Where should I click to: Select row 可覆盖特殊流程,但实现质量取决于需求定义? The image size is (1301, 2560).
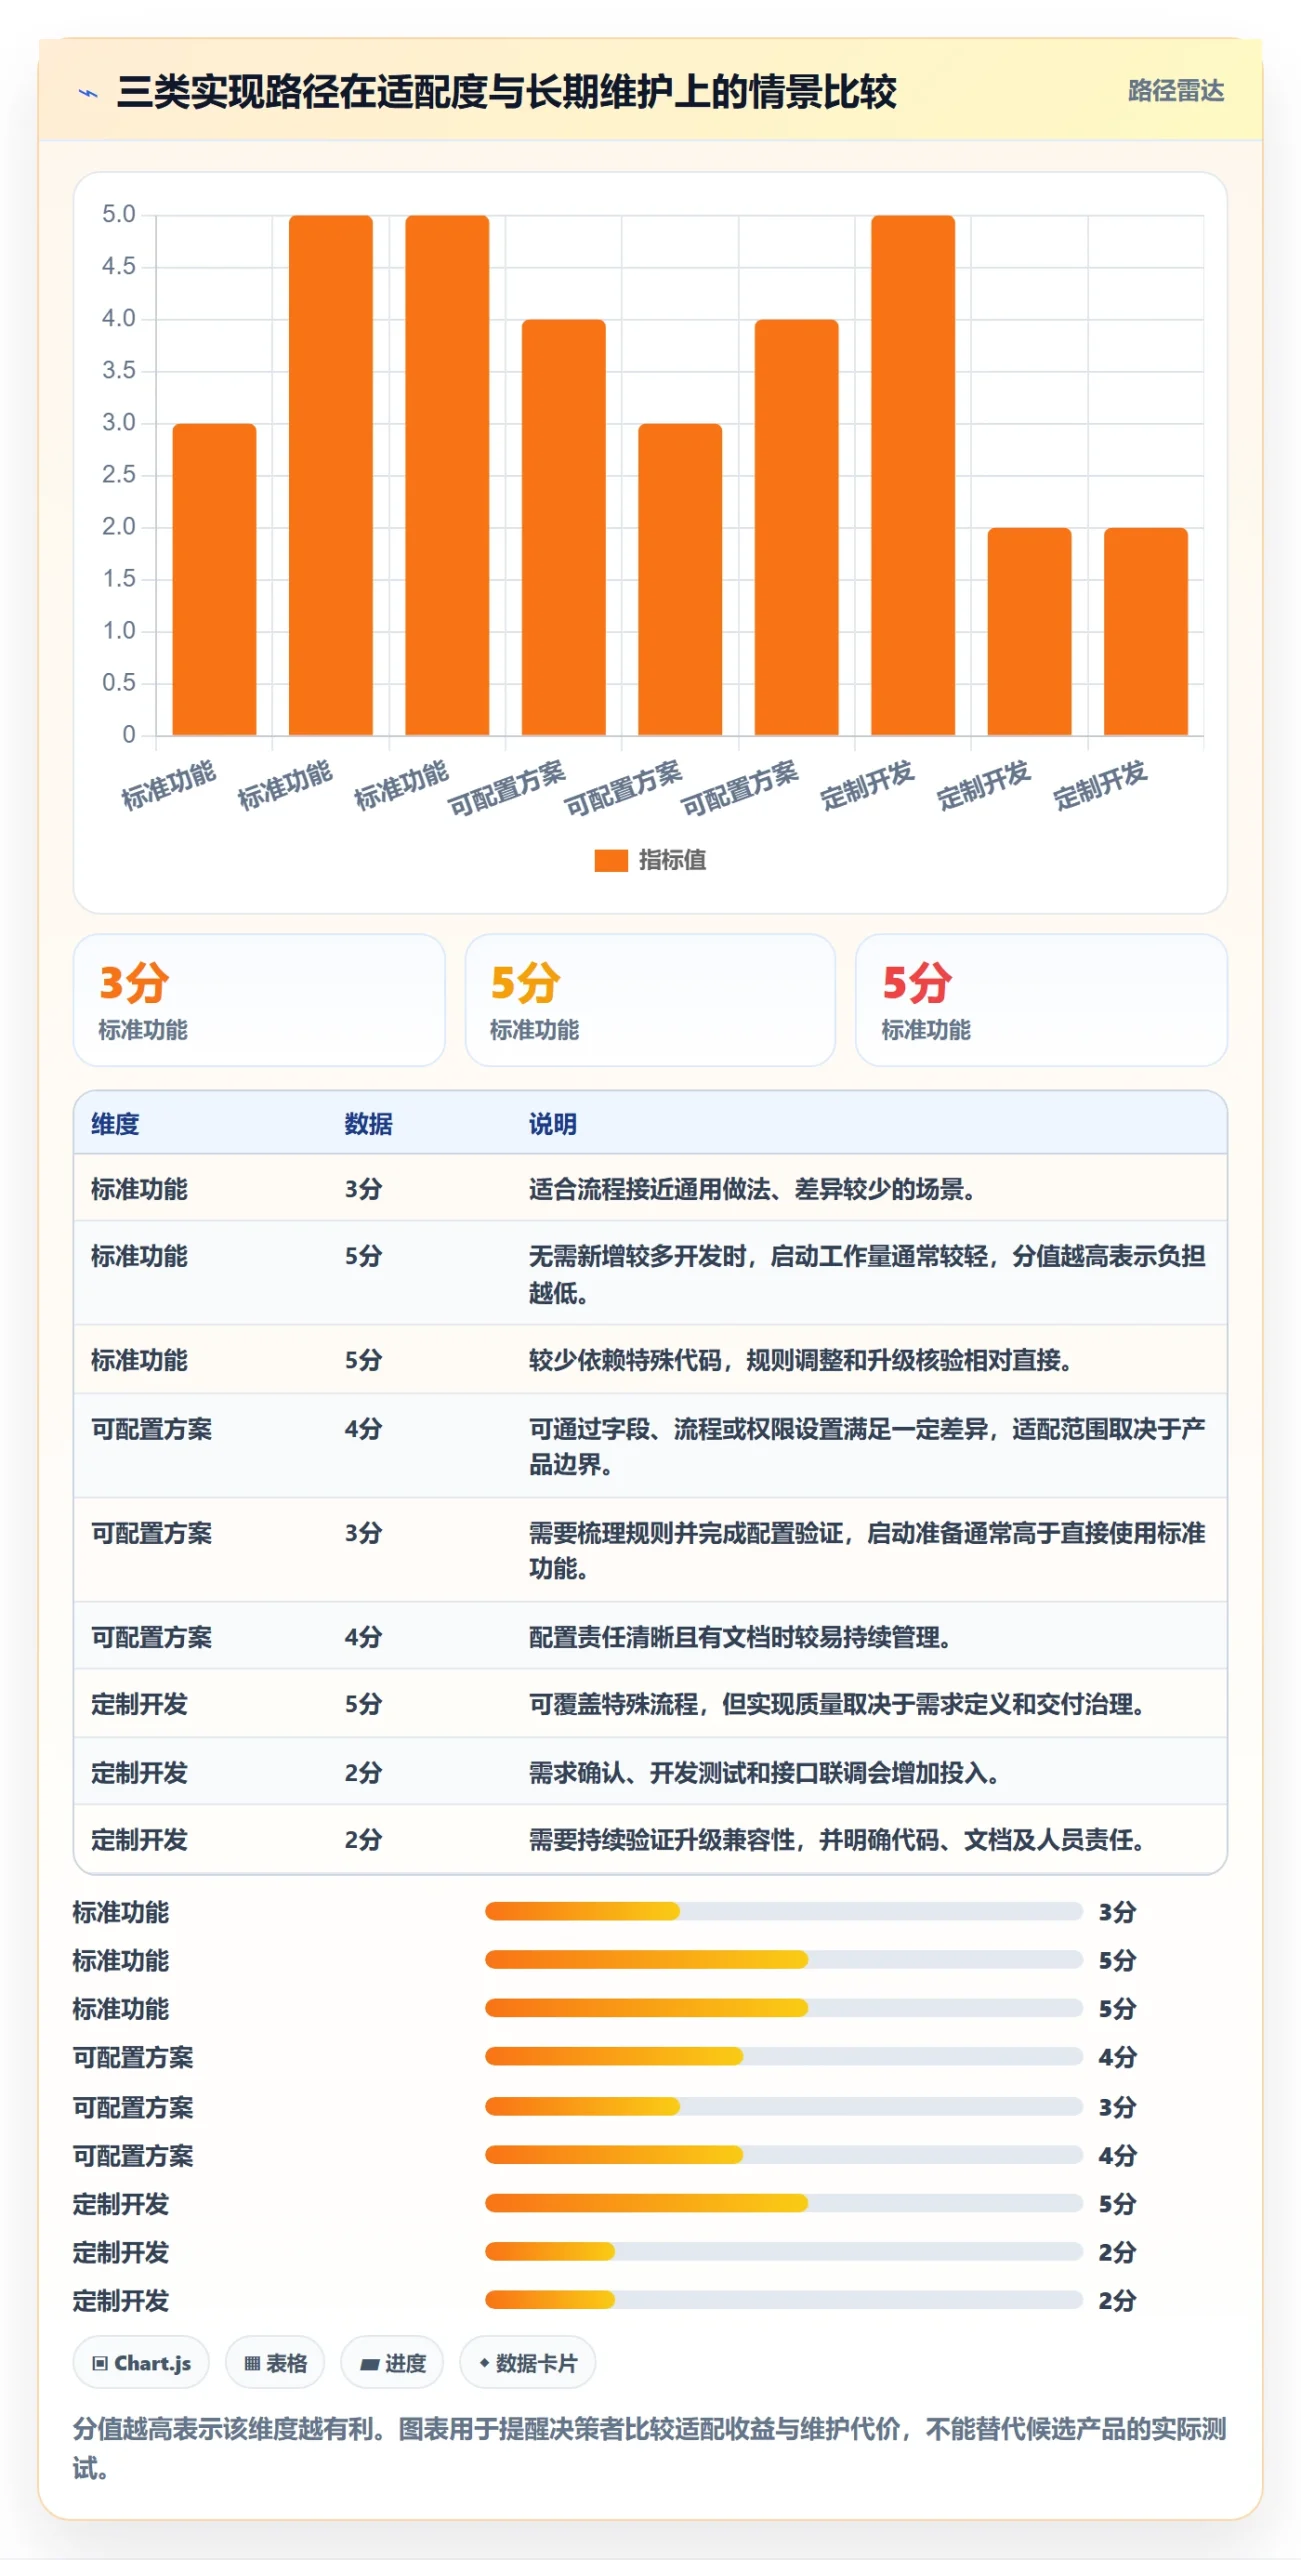(650, 1703)
